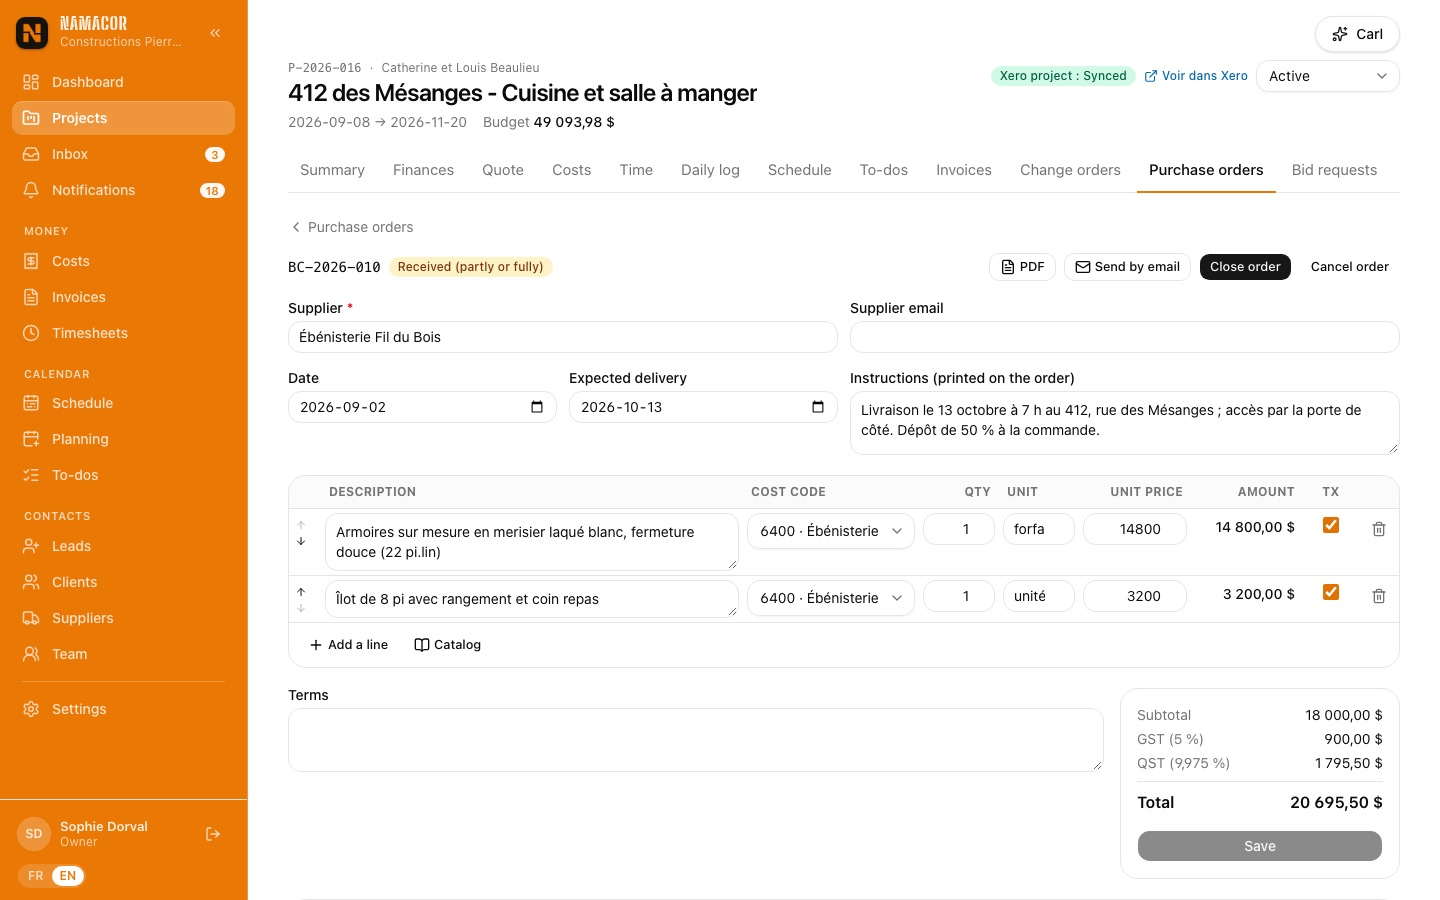Click into the Terms text area
Image resolution: width=1440 pixels, height=900 pixels.
pyautogui.click(x=696, y=740)
